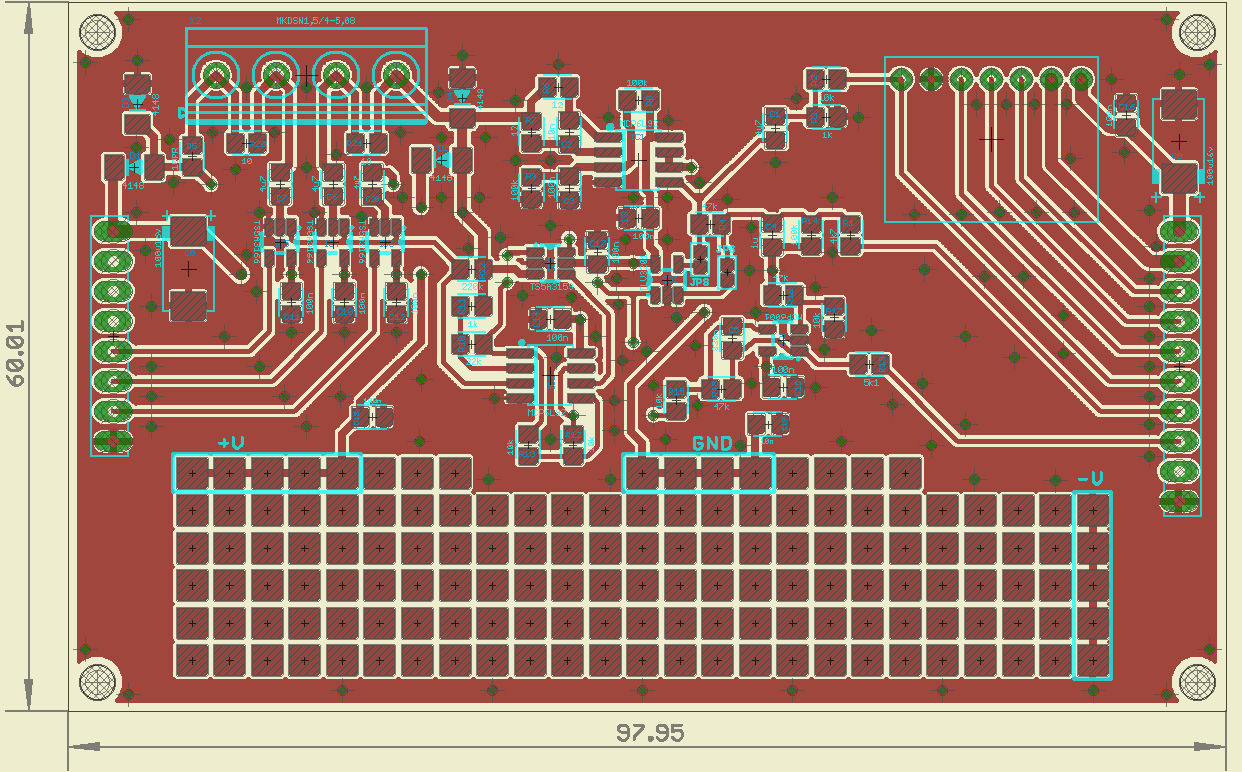Select the 100u16v capacitor on the left side

click(x=188, y=268)
